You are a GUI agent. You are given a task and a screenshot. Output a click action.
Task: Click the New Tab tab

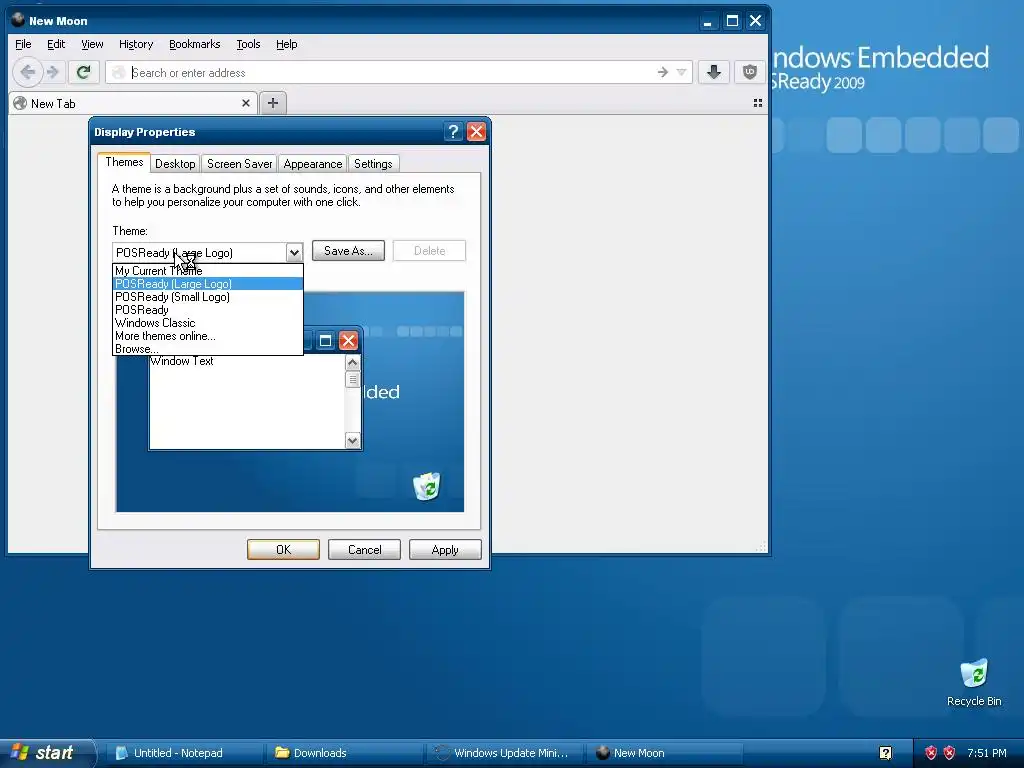click(x=134, y=103)
